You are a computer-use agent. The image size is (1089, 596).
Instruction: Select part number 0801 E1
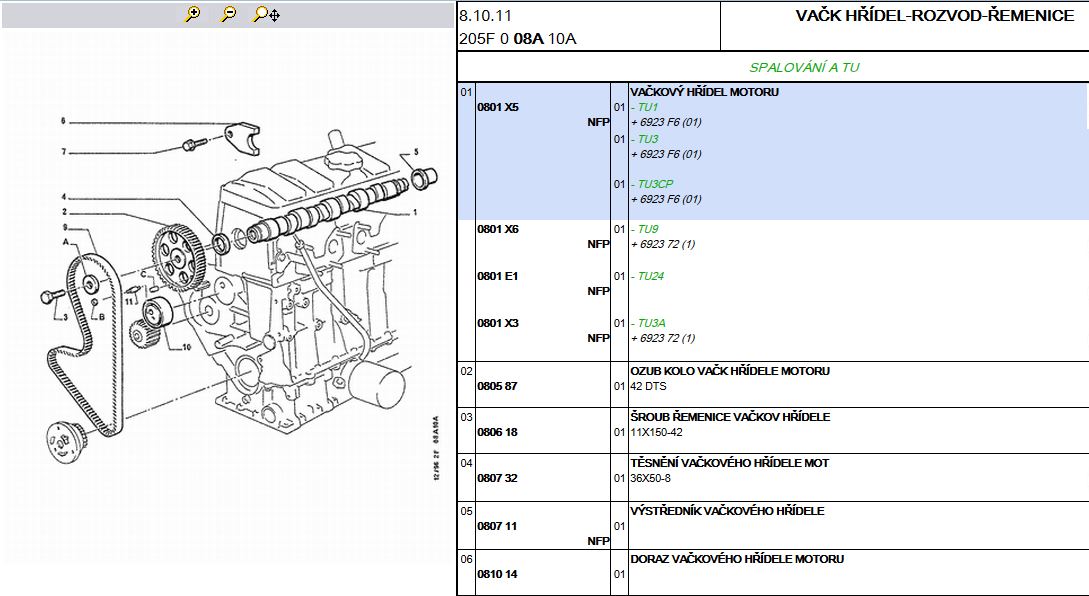pos(497,276)
